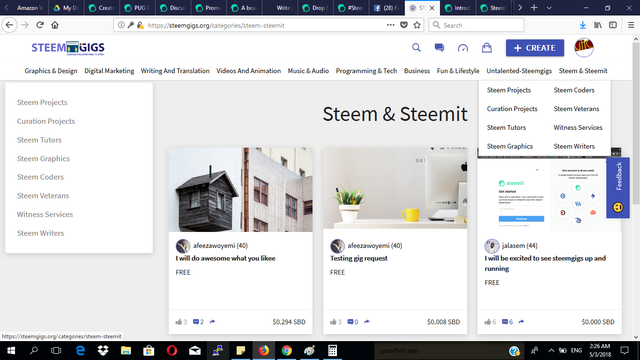
Task: Expand Writing And Translation category menu
Action: [x=175, y=71]
